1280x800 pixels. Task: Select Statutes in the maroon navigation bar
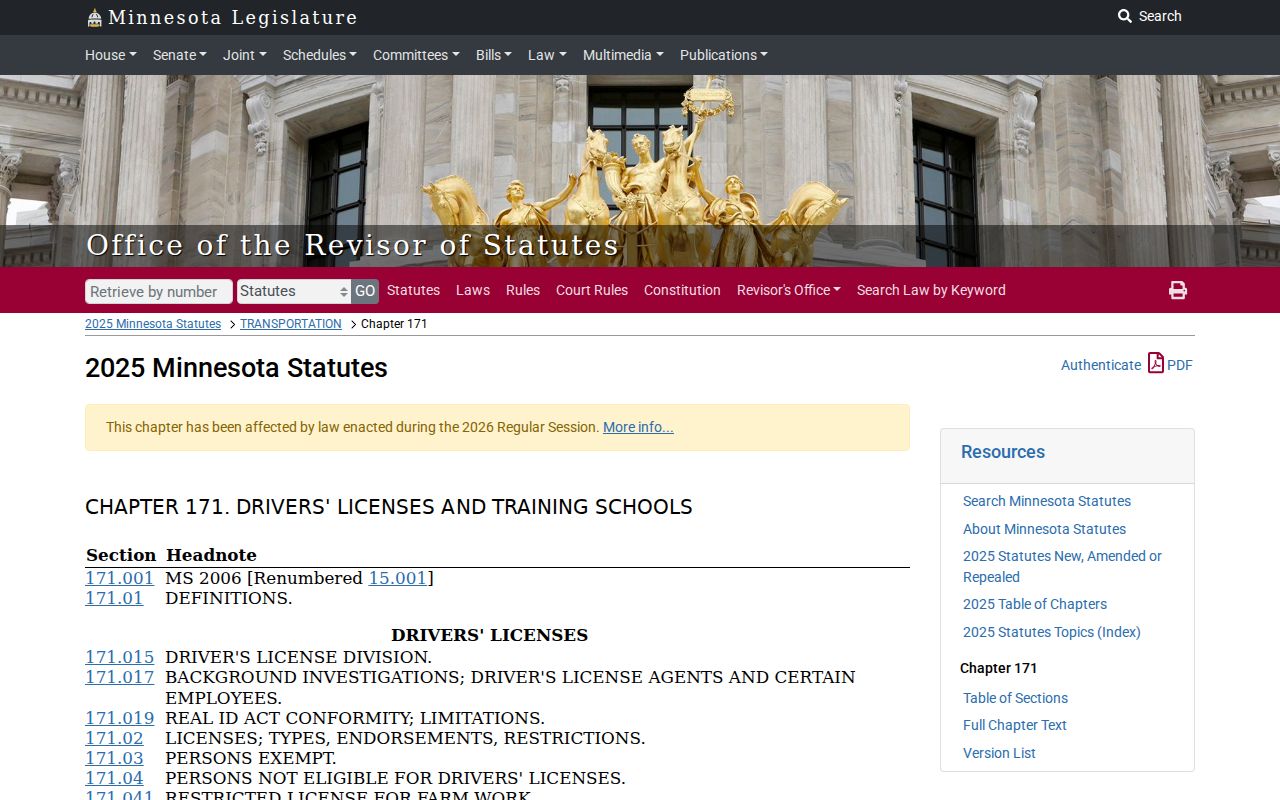click(x=413, y=290)
